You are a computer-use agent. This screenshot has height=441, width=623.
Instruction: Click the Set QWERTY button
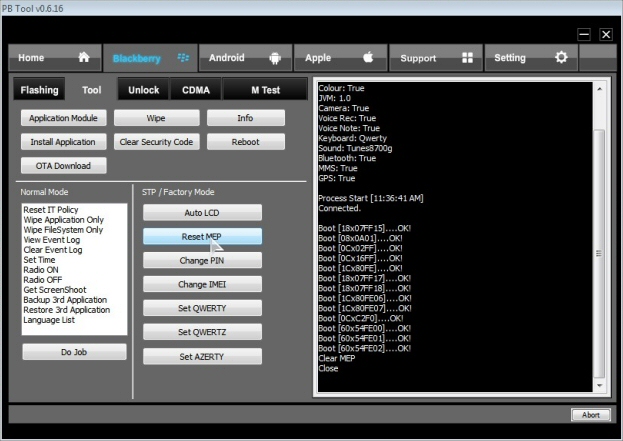(202, 308)
